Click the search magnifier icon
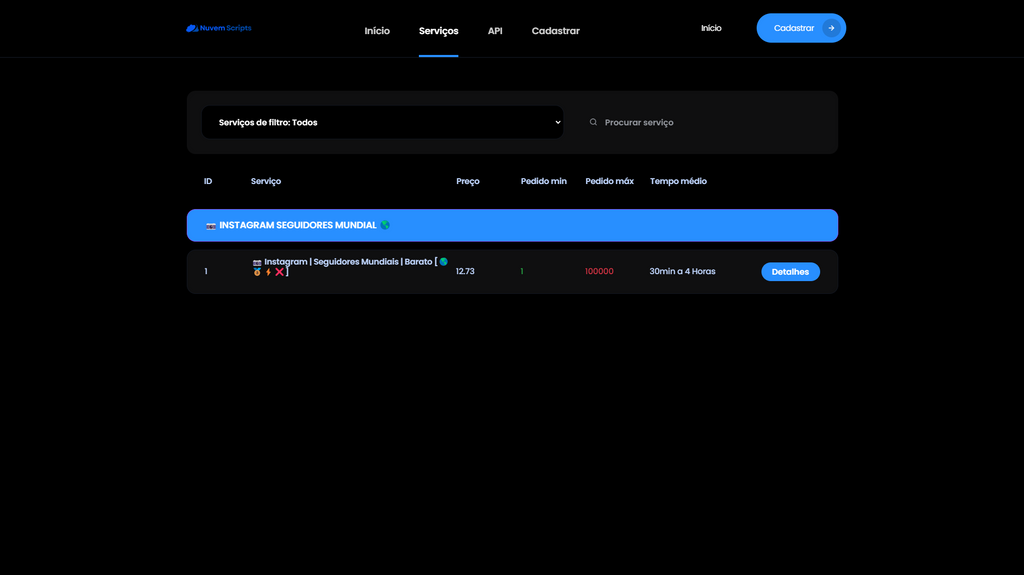This screenshot has height=575, width=1024. (593, 122)
